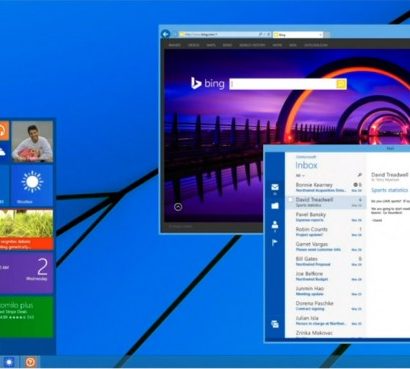
Task: Open the purple calendar tile showing Wednesday 2
Action: [x=26, y=273]
